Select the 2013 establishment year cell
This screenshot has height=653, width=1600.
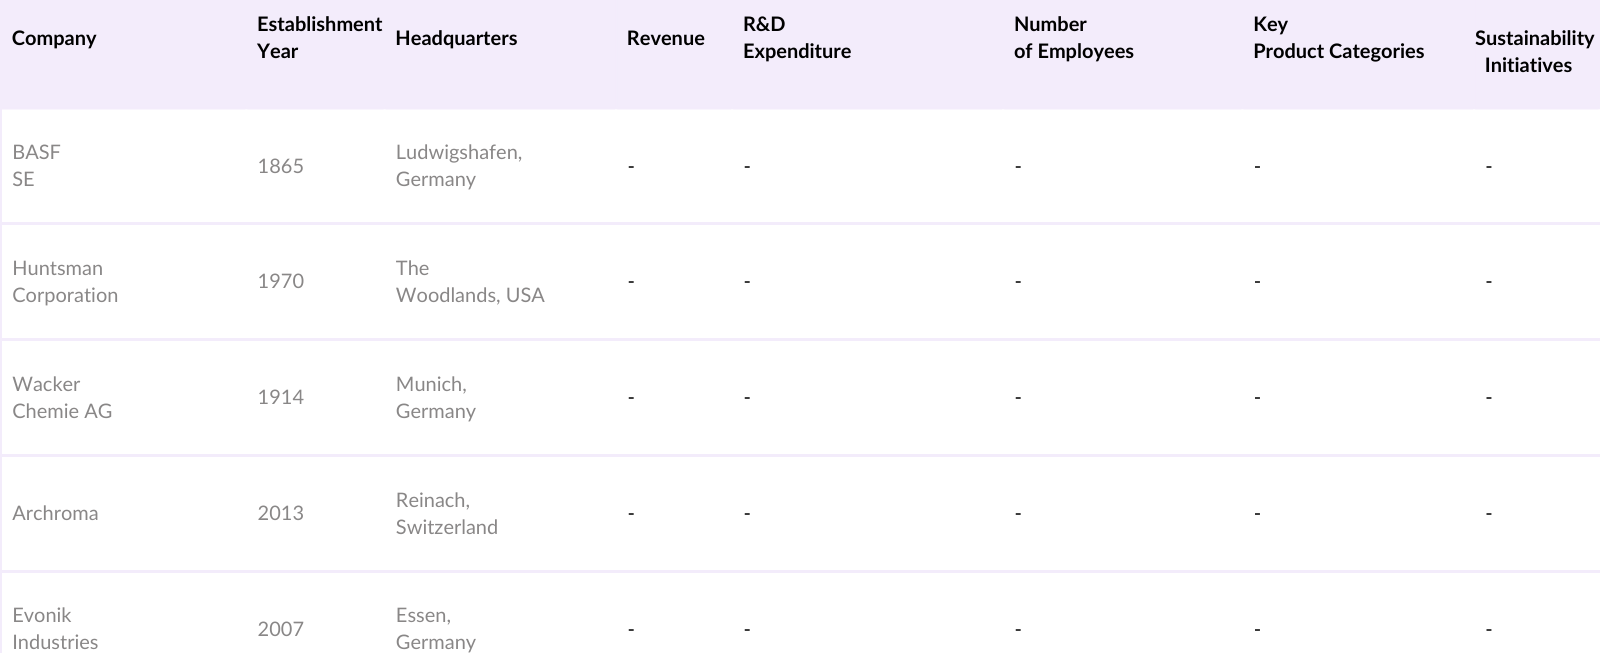280,513
